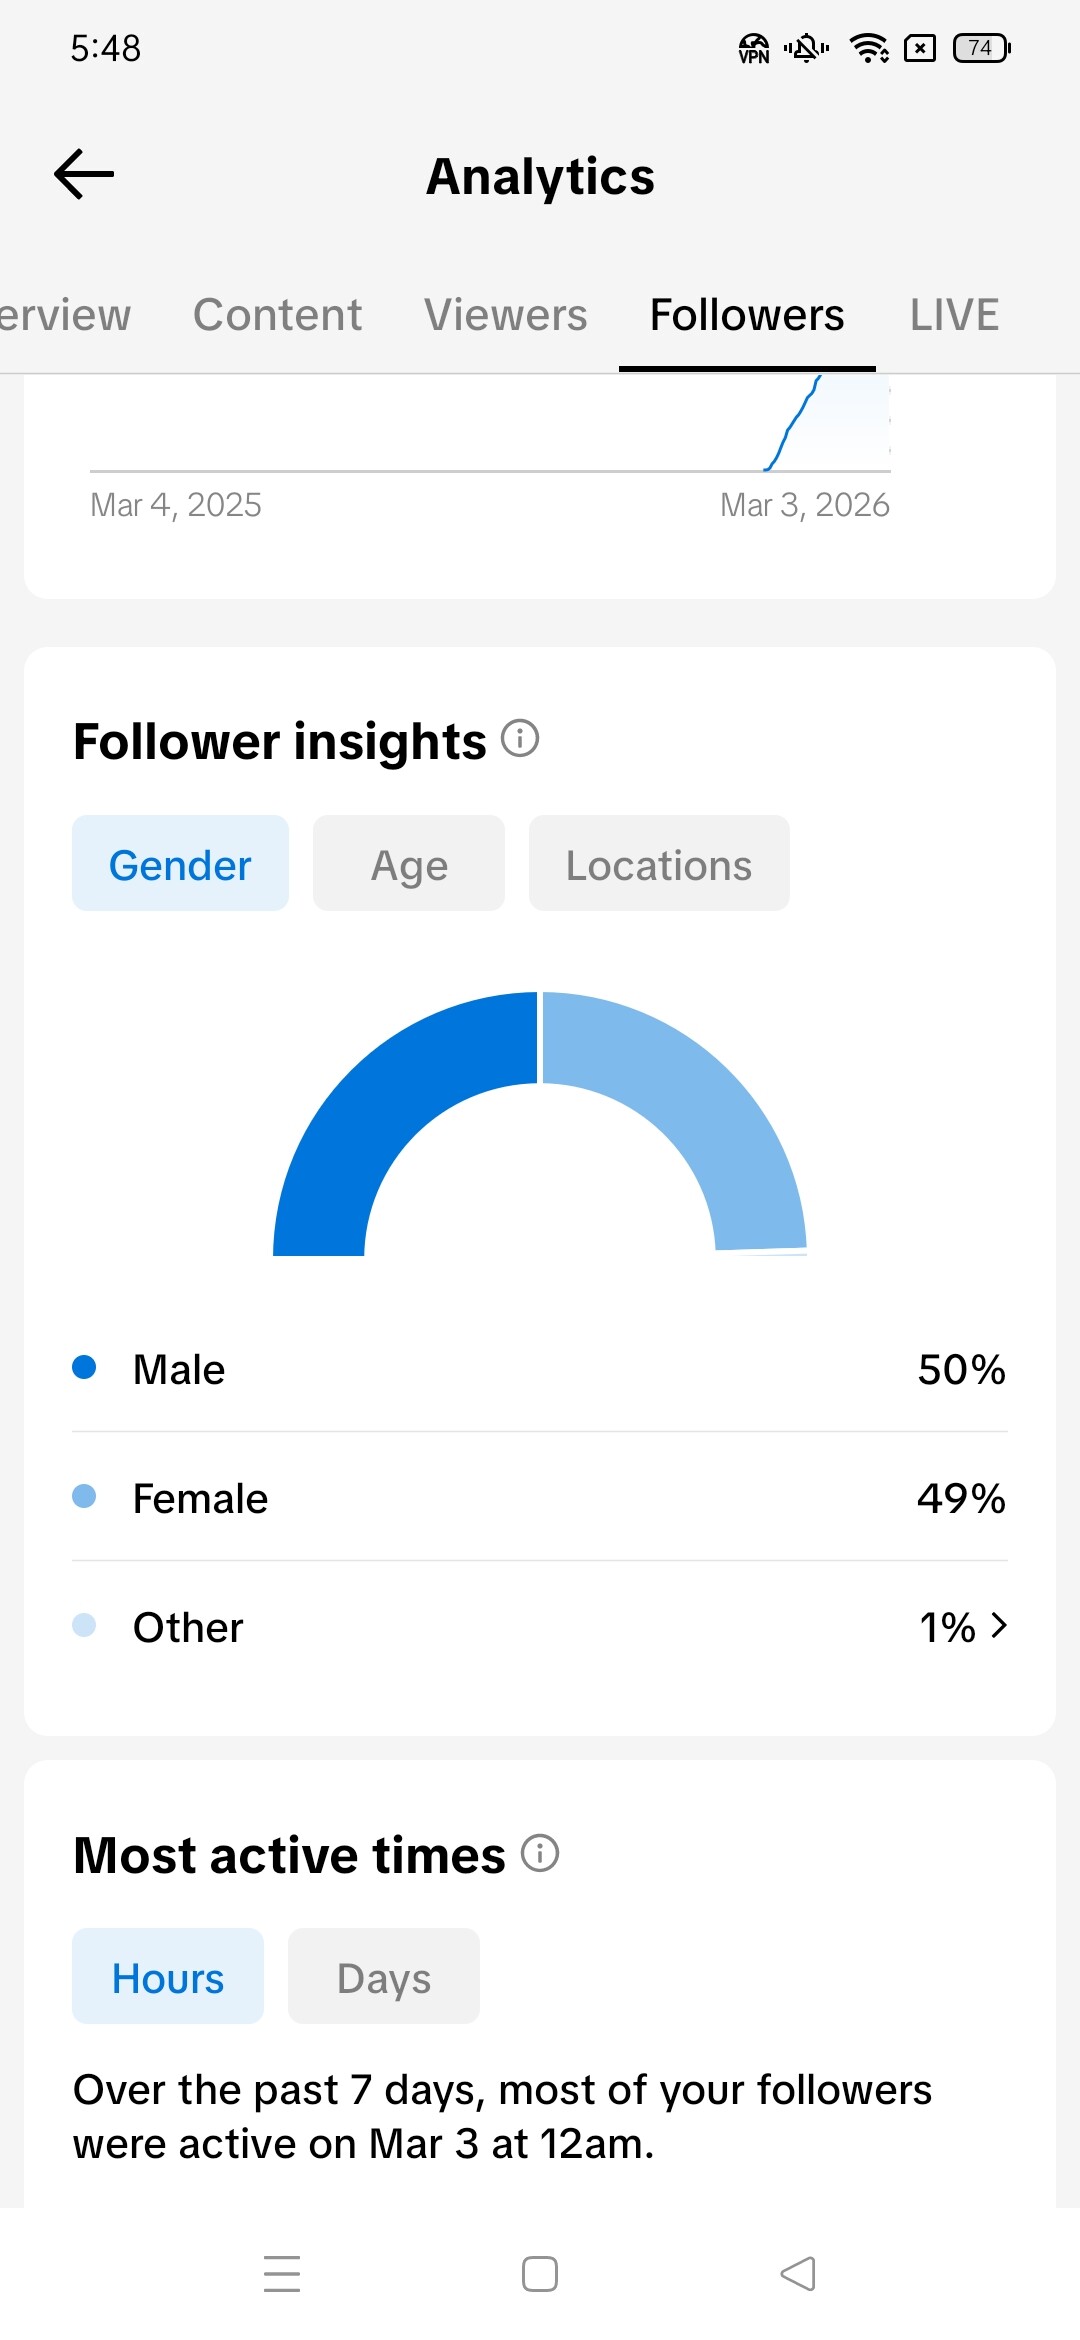The height and width of the screenshot is (2340, 1080).
Task: Go to the LIVE tab
Action: [x=954, y=315]
